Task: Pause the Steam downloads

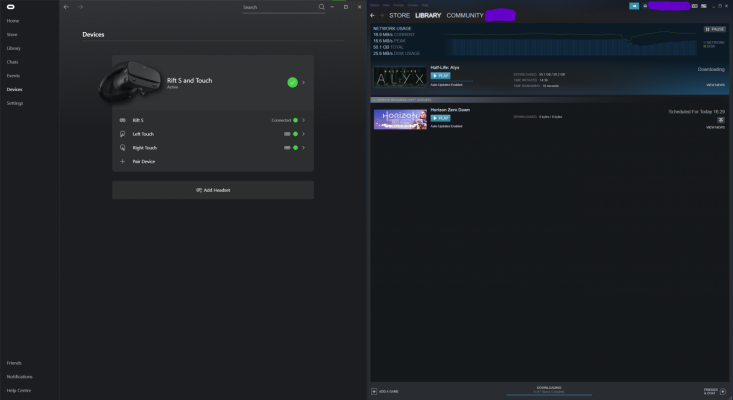Action: [x=715, y=29]
